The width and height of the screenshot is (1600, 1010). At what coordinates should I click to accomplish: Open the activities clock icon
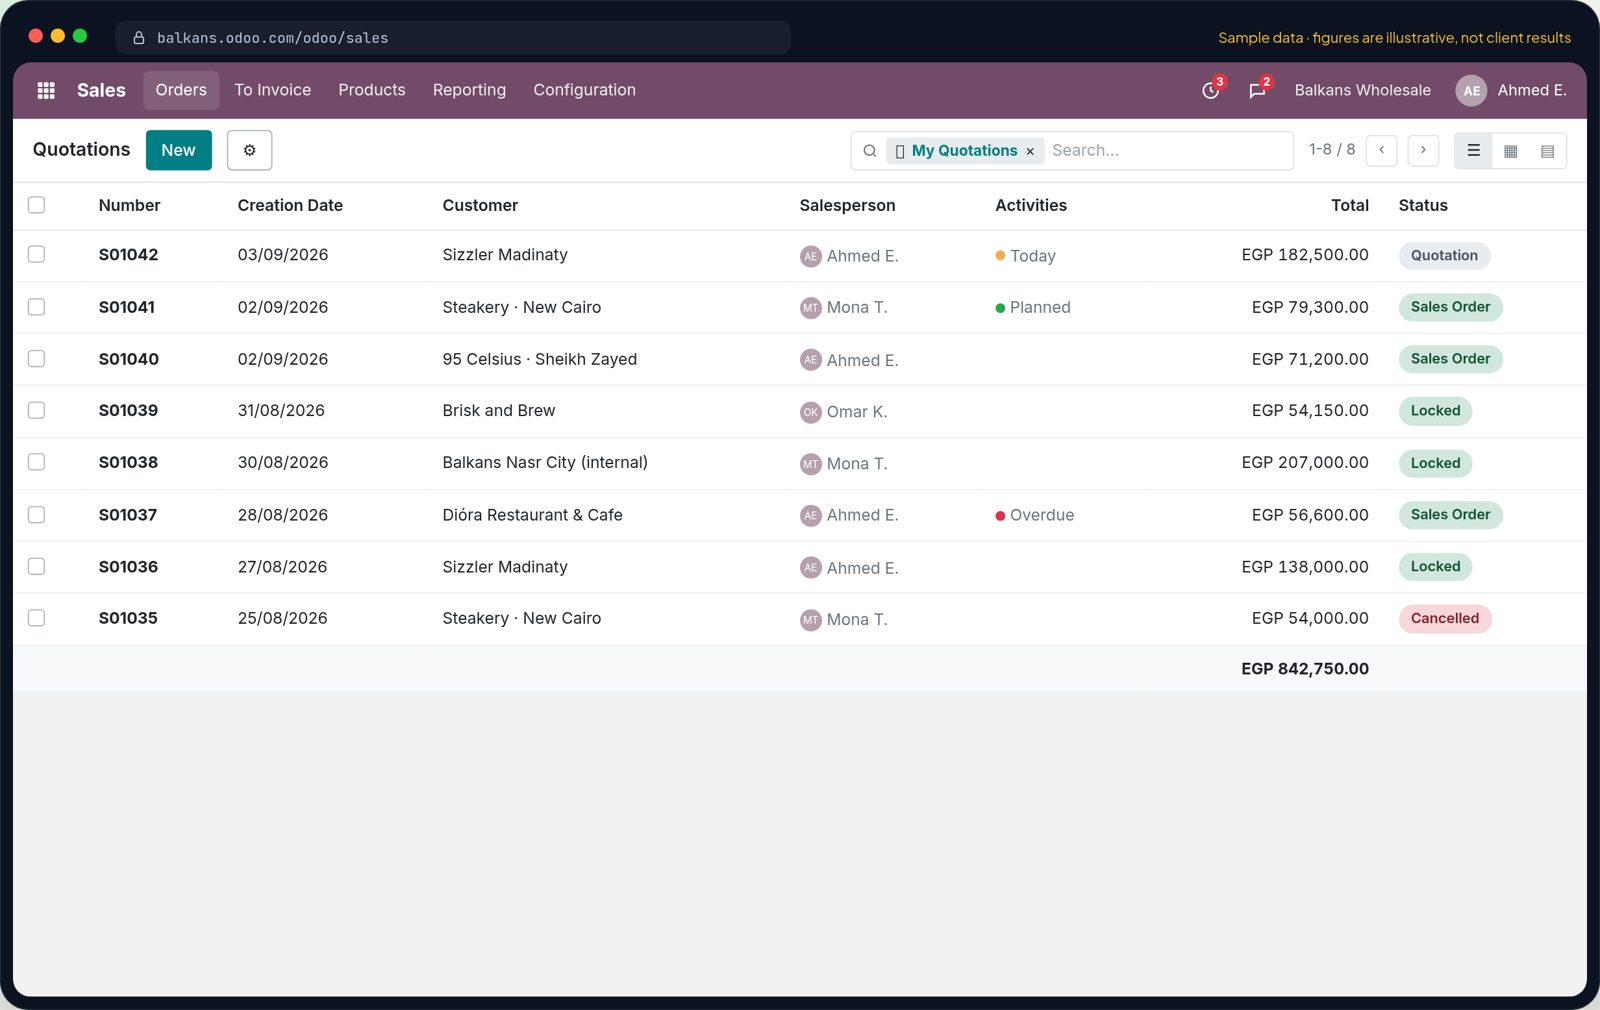coord(1211,90)
